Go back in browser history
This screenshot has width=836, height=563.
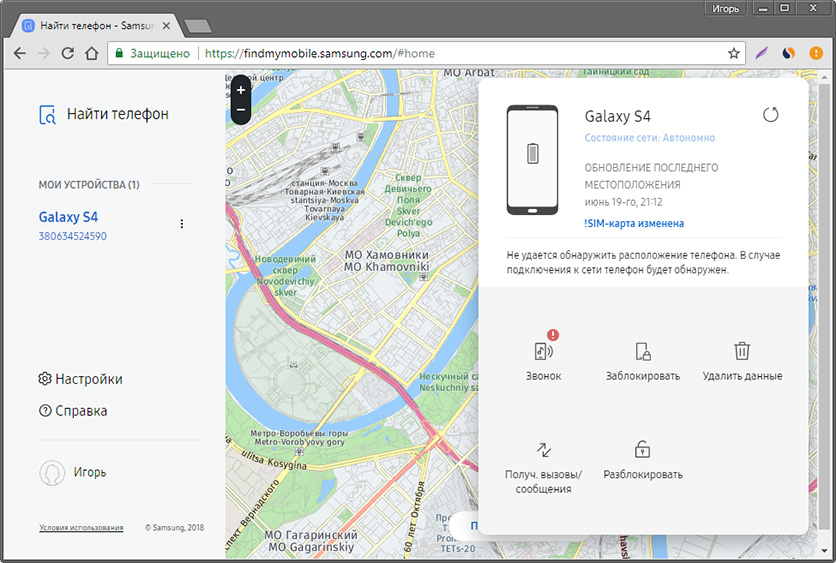[x=20, y=53]
